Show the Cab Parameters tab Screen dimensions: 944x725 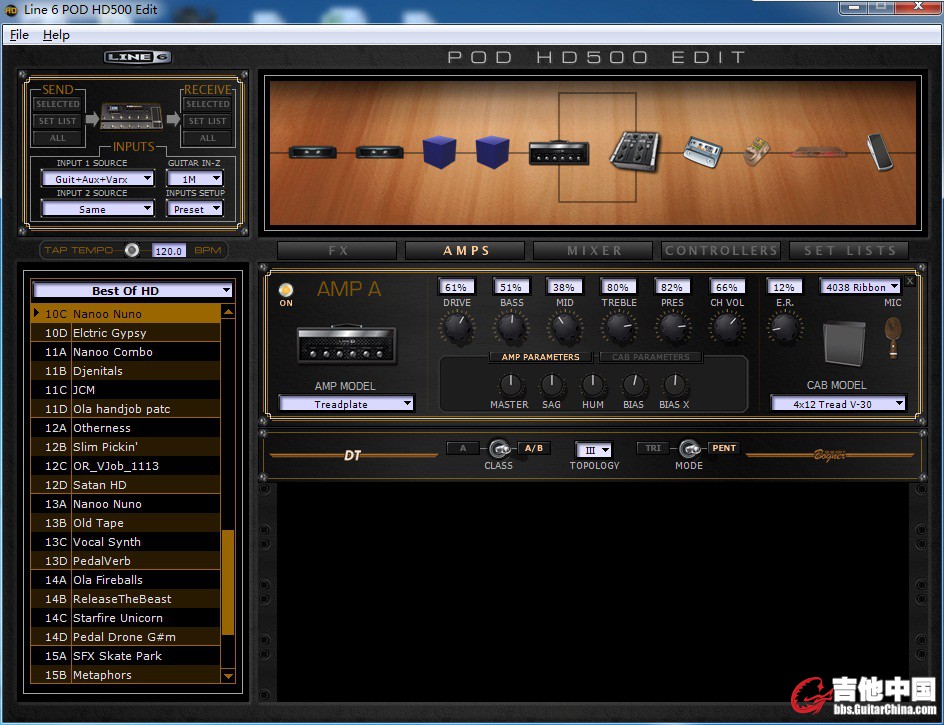click(650, 357)
